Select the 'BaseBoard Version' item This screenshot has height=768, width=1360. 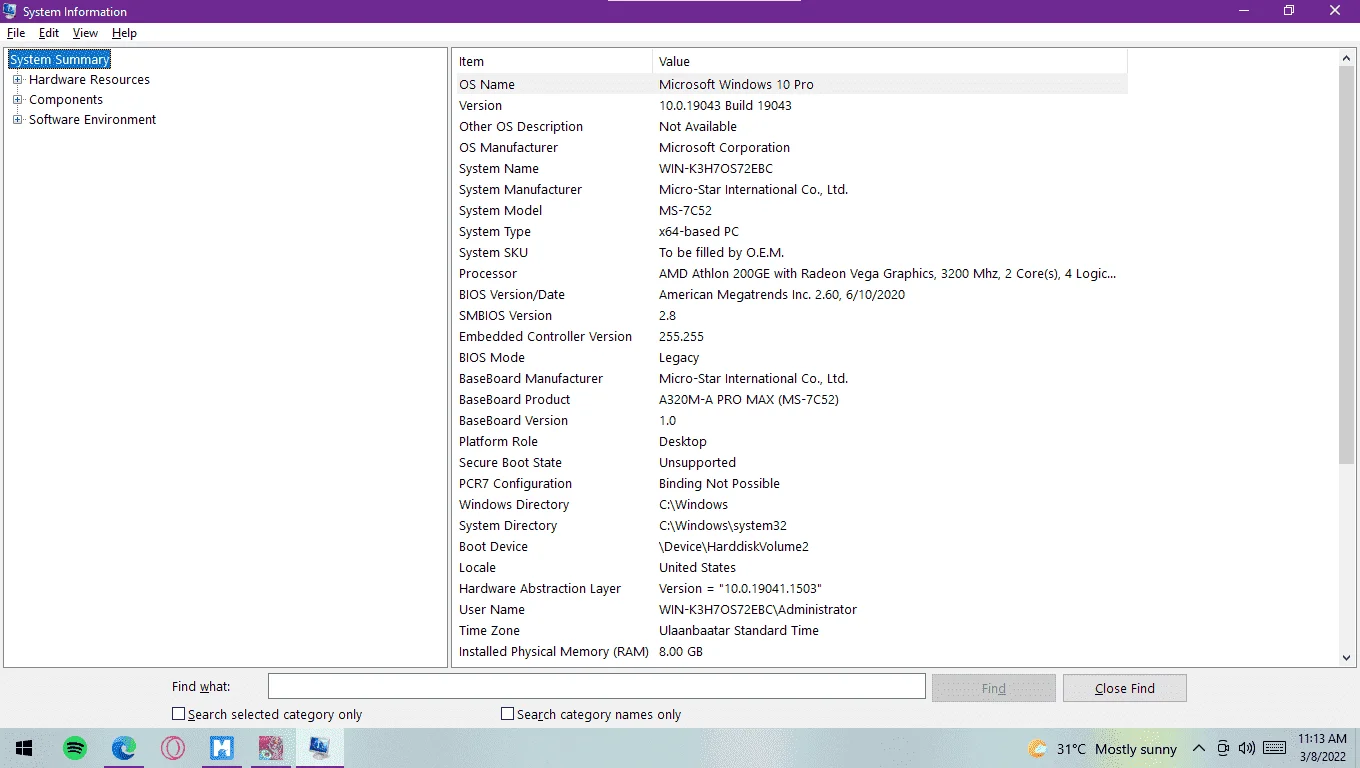point(513,421)
